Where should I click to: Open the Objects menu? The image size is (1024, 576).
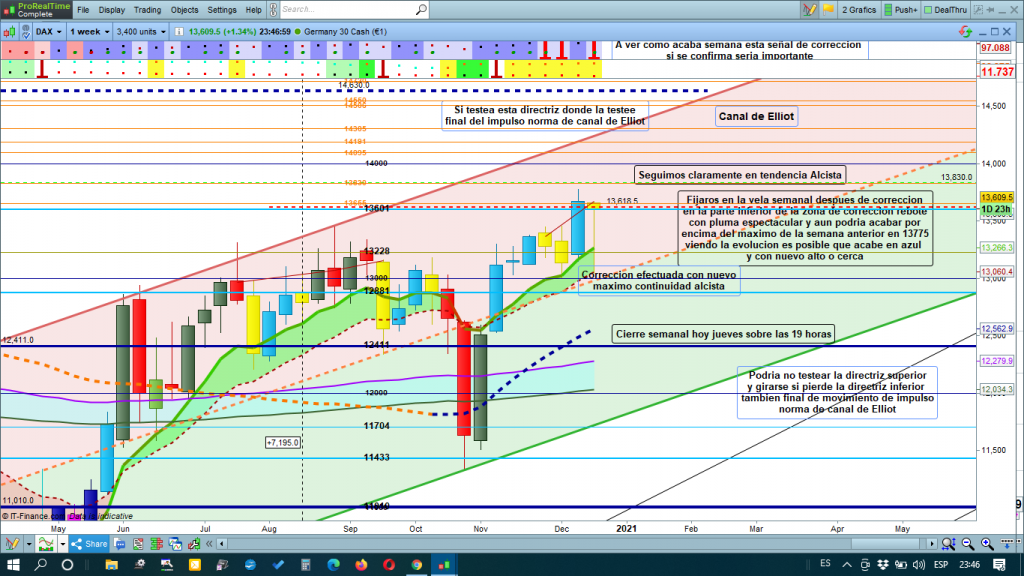[184, 10]
